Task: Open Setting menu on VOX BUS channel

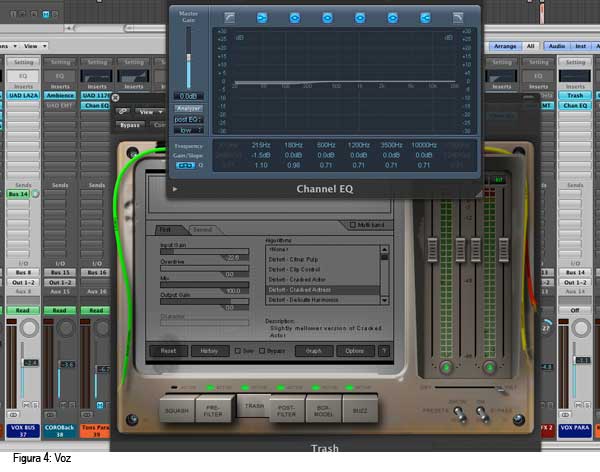Action: [x=23, y=62]
